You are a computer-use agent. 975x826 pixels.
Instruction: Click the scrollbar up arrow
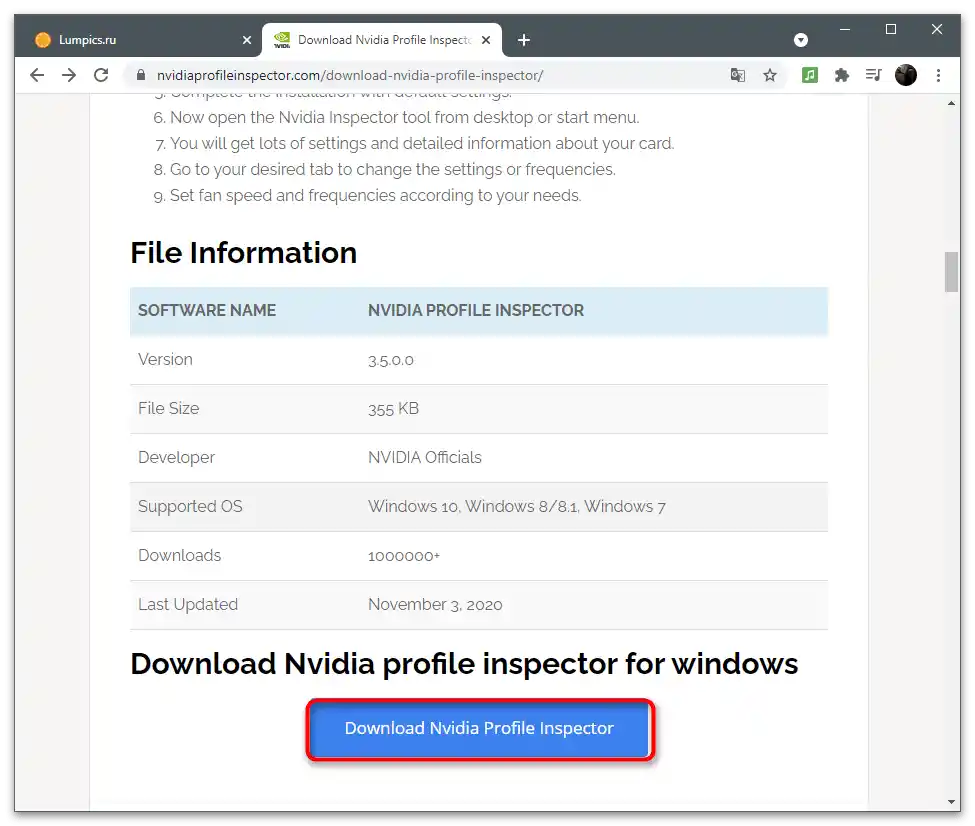tap(951, 103)
